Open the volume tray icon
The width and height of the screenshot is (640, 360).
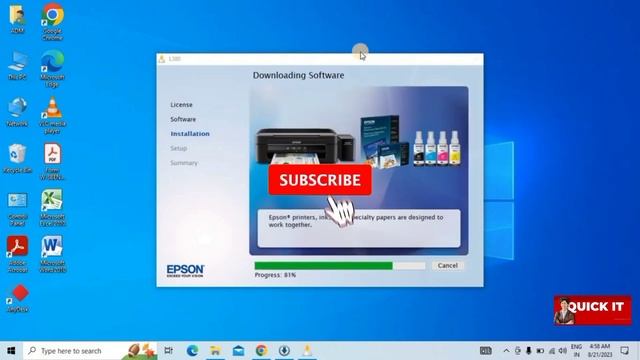tap(563, 351)
